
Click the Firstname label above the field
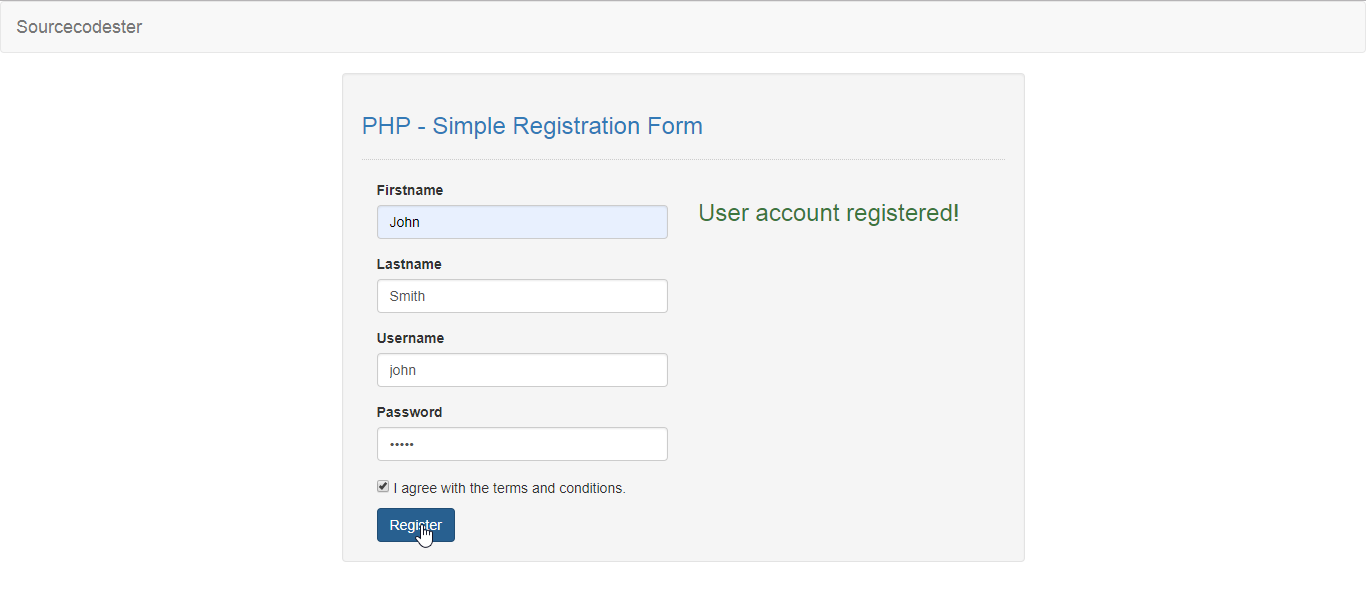tap(410, 189)
